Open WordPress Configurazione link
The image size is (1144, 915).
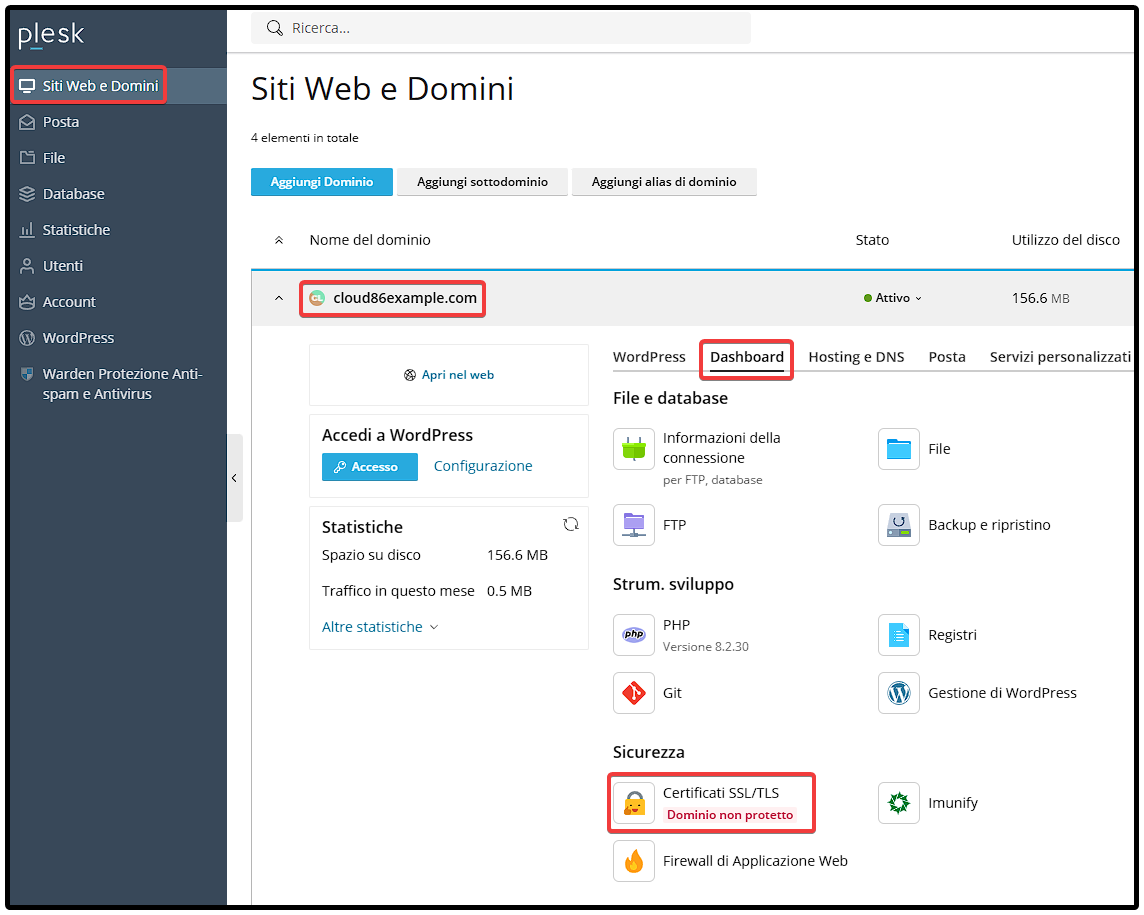click(x=483, y=466)
